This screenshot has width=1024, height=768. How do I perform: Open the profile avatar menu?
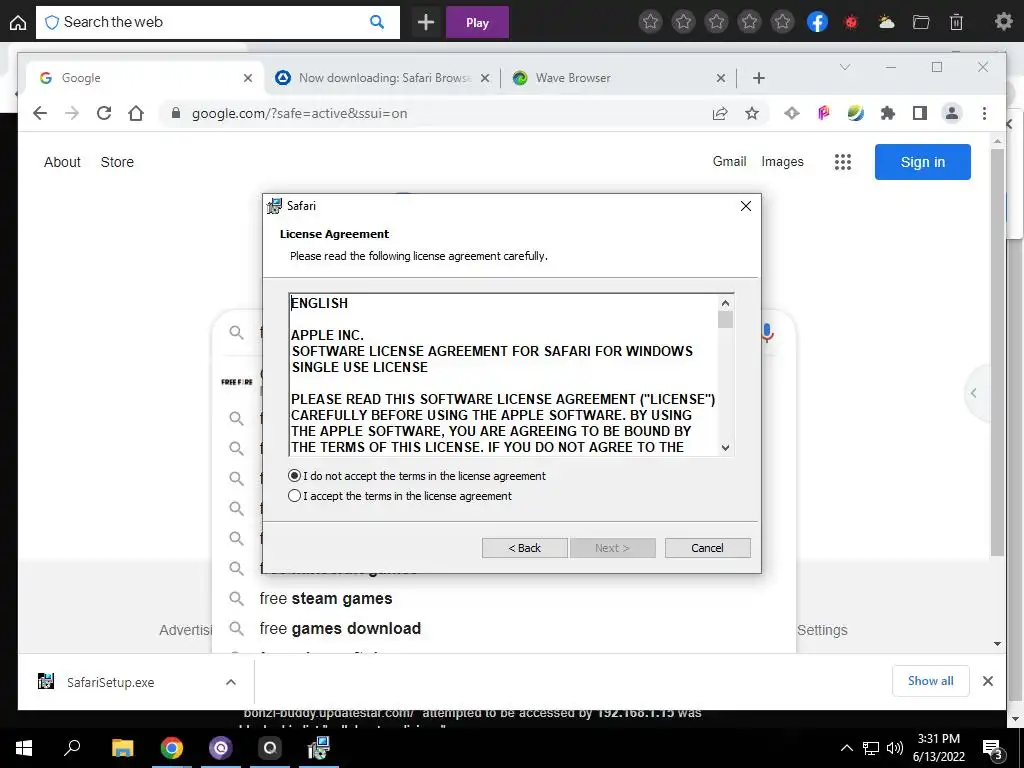952,114
